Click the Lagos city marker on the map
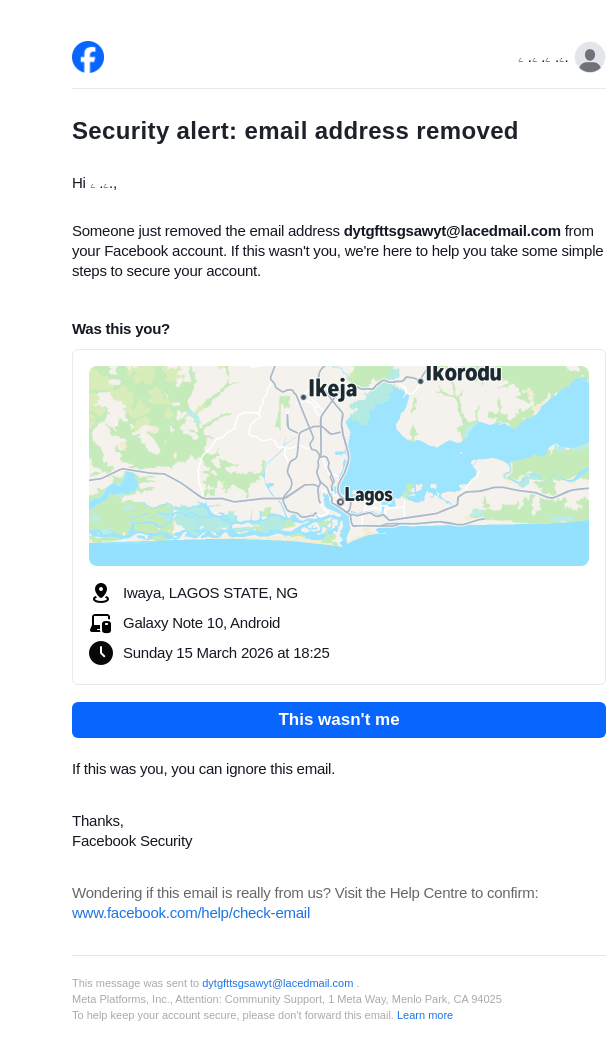 [x=340, y=502]
